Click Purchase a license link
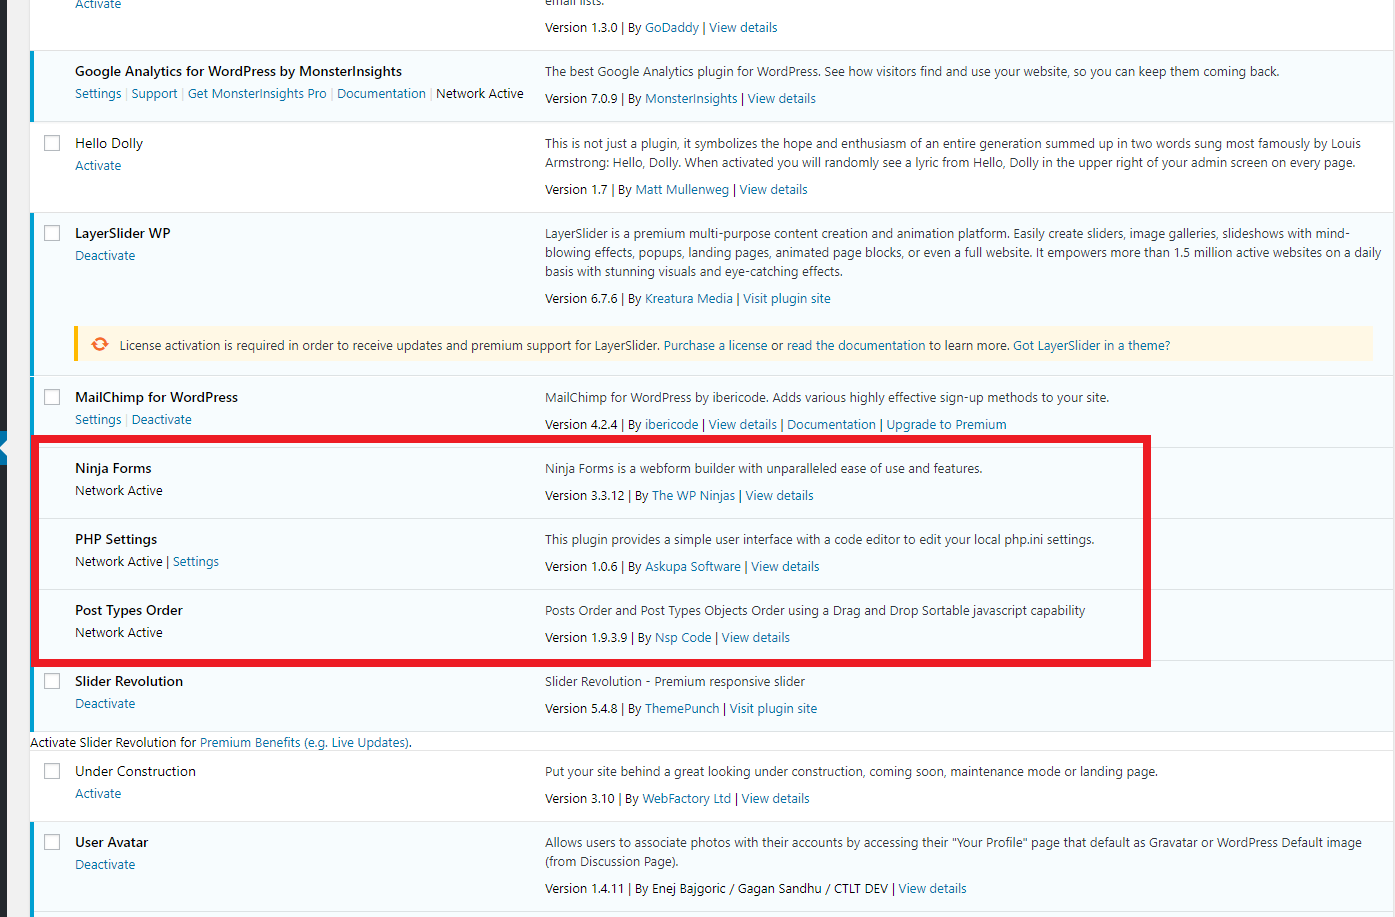This screenshot has height=917, width=1395. tap(715, 345)
